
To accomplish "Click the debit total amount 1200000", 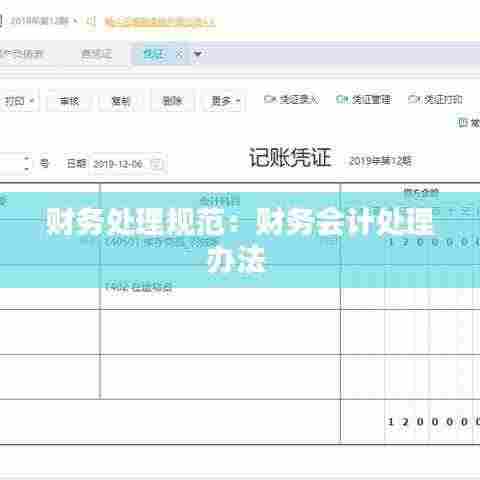I will [x=433, y=422].
